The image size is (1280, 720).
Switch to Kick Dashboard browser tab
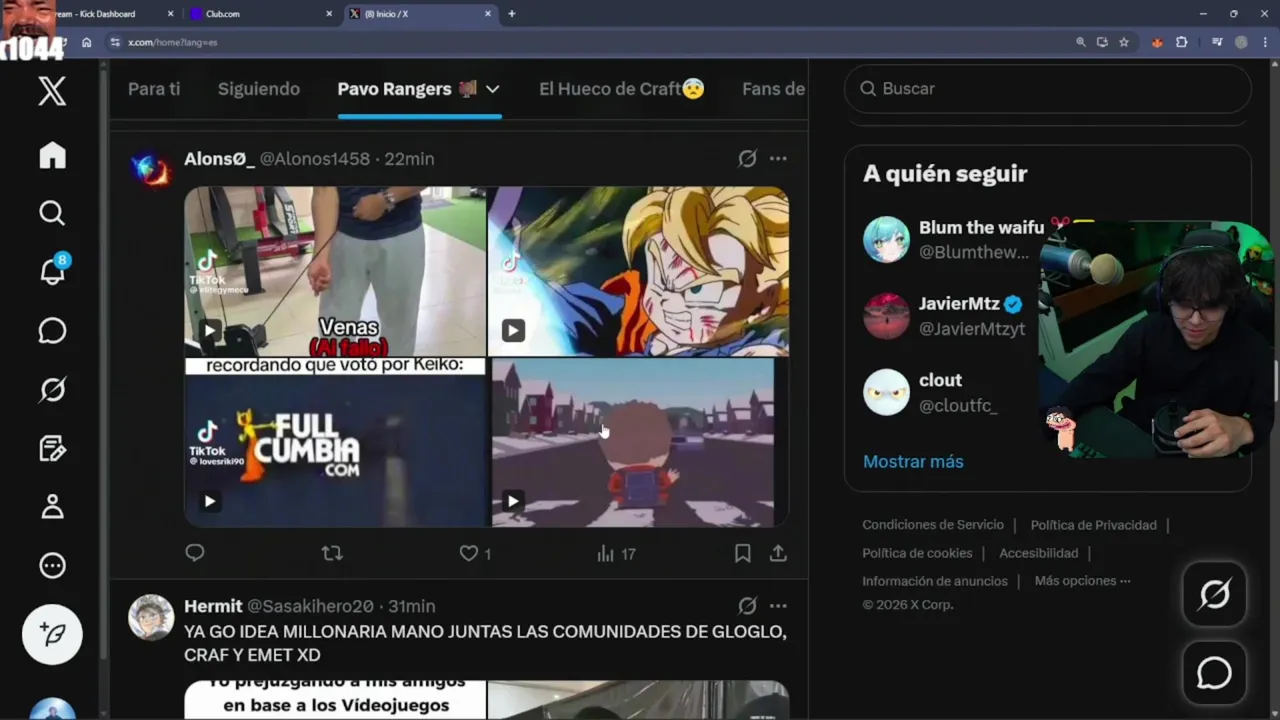click(x=95, y=14)
